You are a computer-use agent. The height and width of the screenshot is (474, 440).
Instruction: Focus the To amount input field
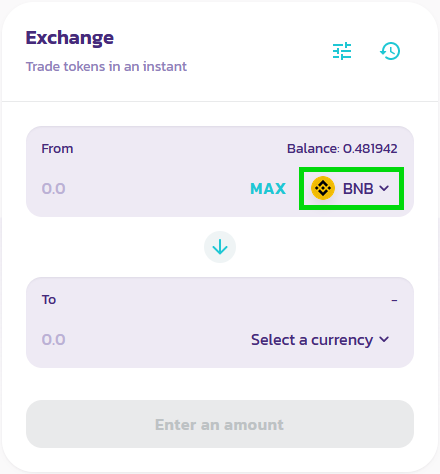(140, 340)
